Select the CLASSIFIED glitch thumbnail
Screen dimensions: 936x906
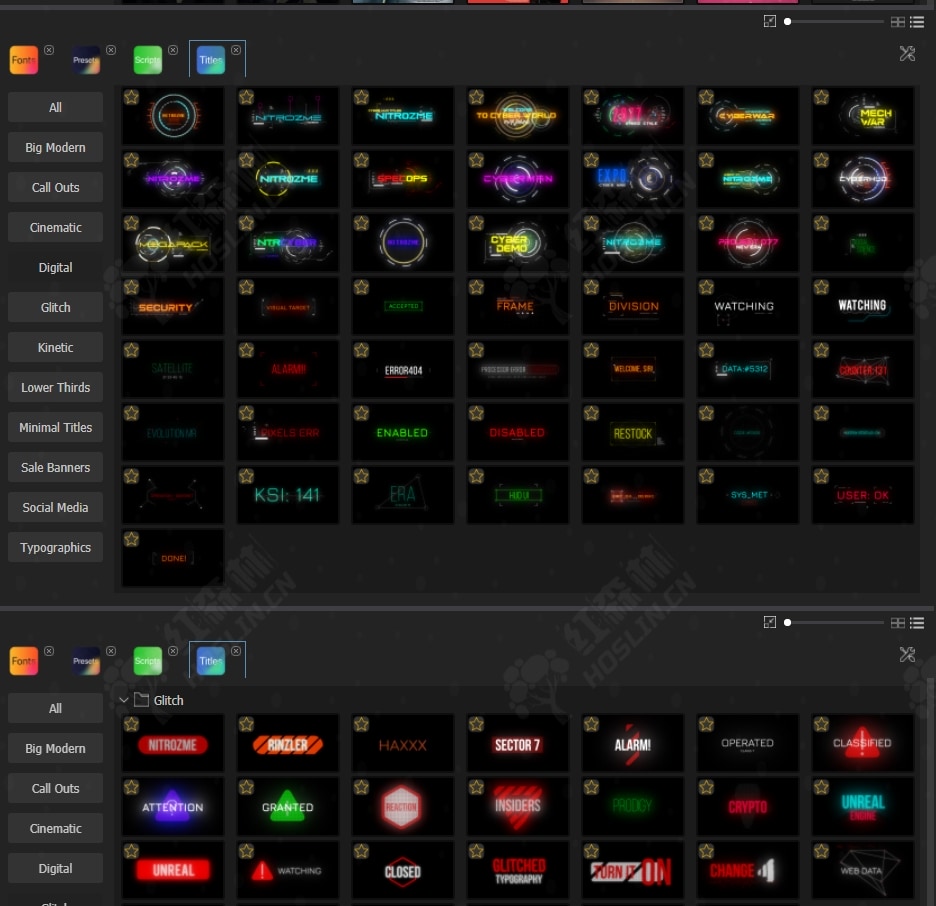863,743
